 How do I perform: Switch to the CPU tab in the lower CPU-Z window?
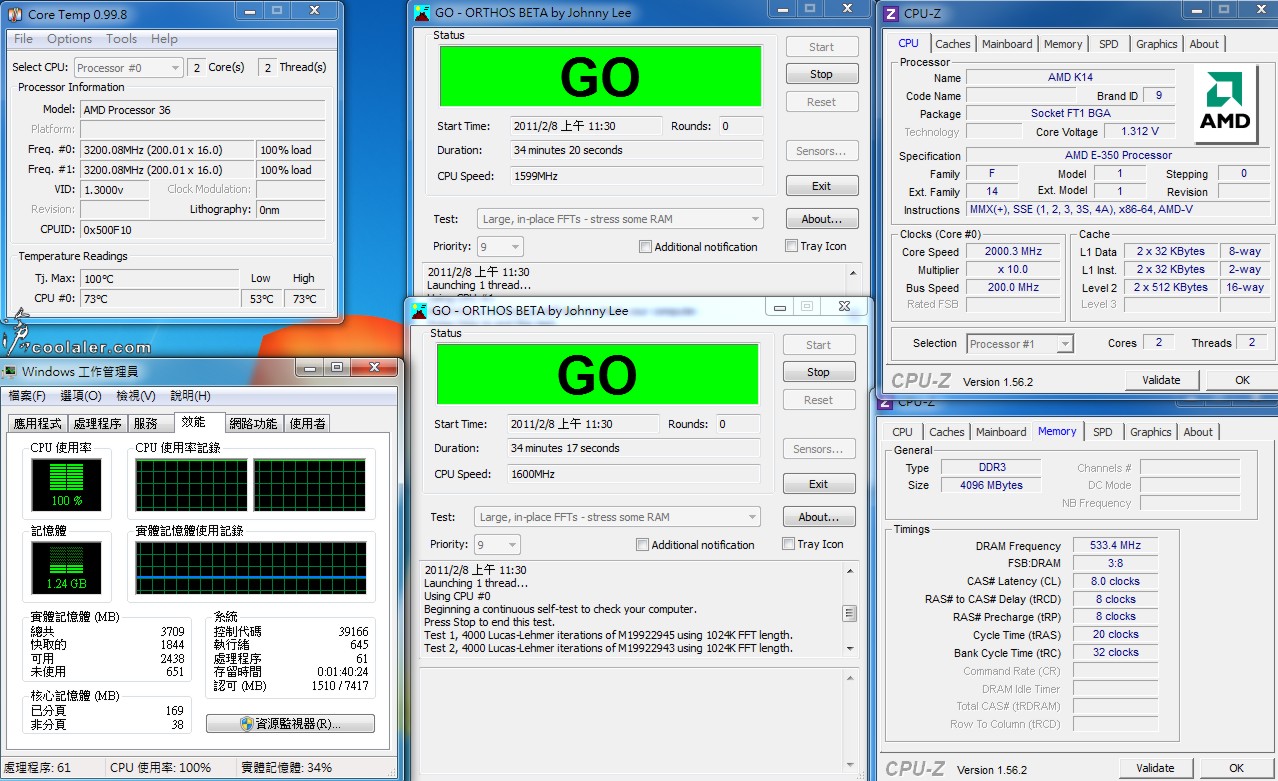(x=902, y=432)
